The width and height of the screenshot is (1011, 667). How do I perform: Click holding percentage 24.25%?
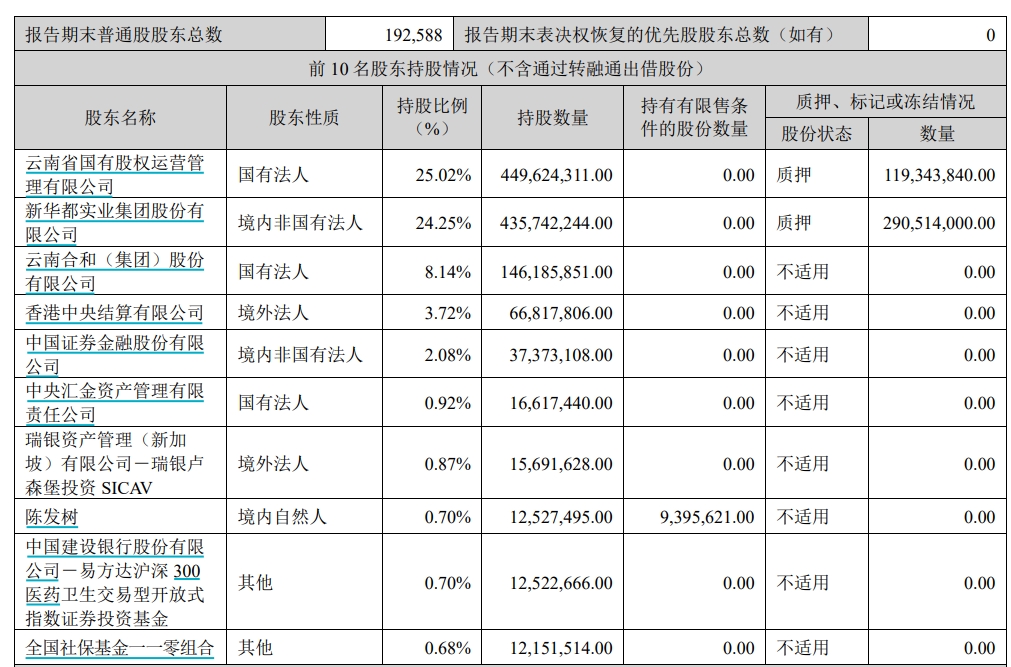tap(443, 223)
